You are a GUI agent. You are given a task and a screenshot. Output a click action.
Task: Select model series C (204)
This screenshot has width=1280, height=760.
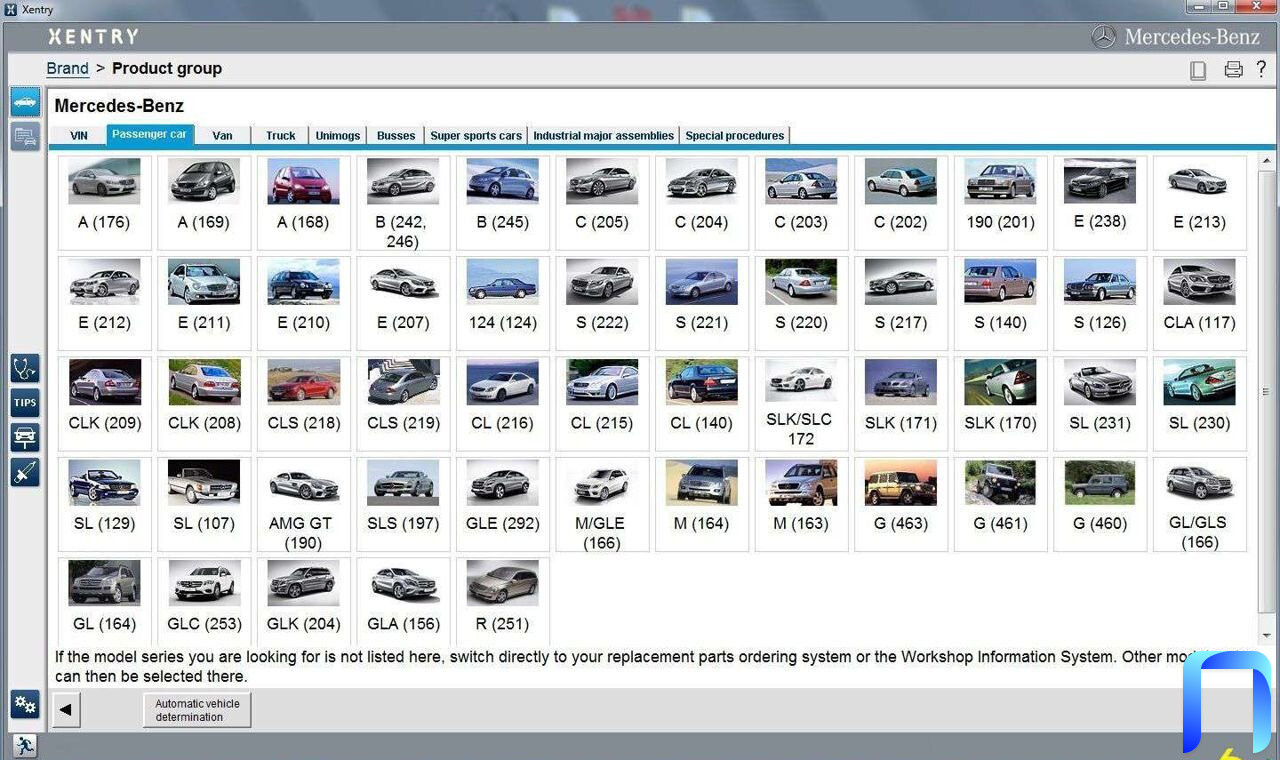point(701,203)
